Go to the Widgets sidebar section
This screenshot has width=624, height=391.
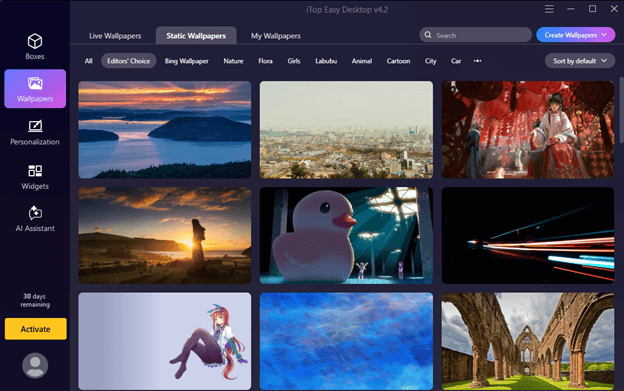pyautogui.click(x=35, y=177)
